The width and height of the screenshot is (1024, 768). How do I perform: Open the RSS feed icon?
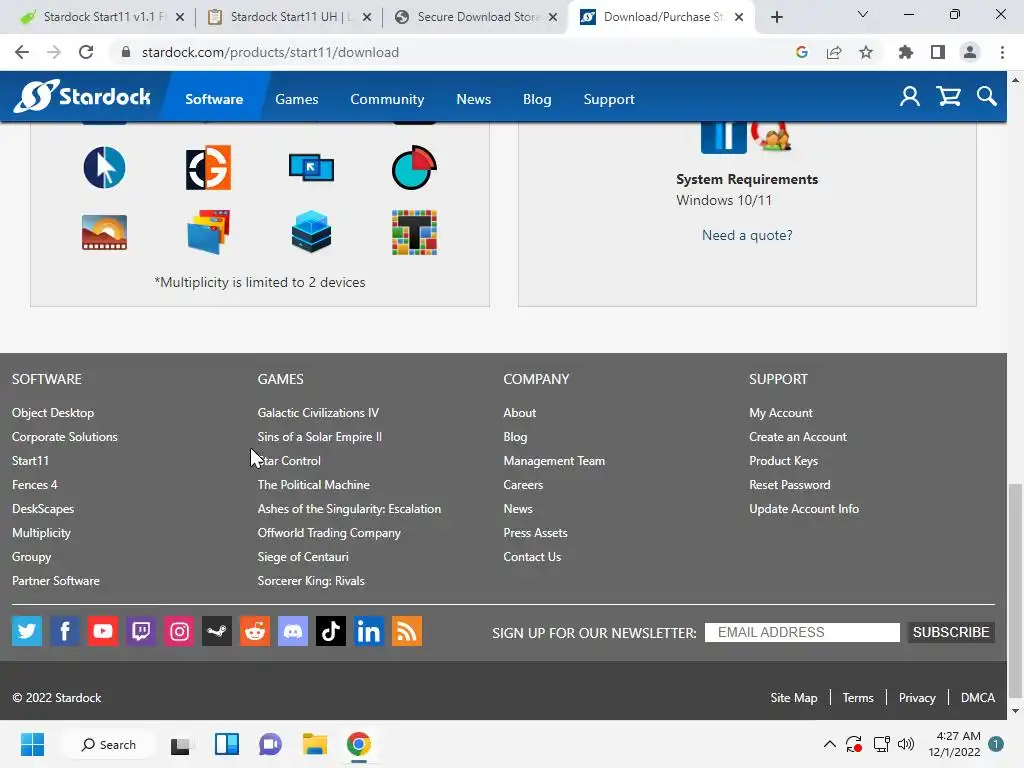pos(407,631)
